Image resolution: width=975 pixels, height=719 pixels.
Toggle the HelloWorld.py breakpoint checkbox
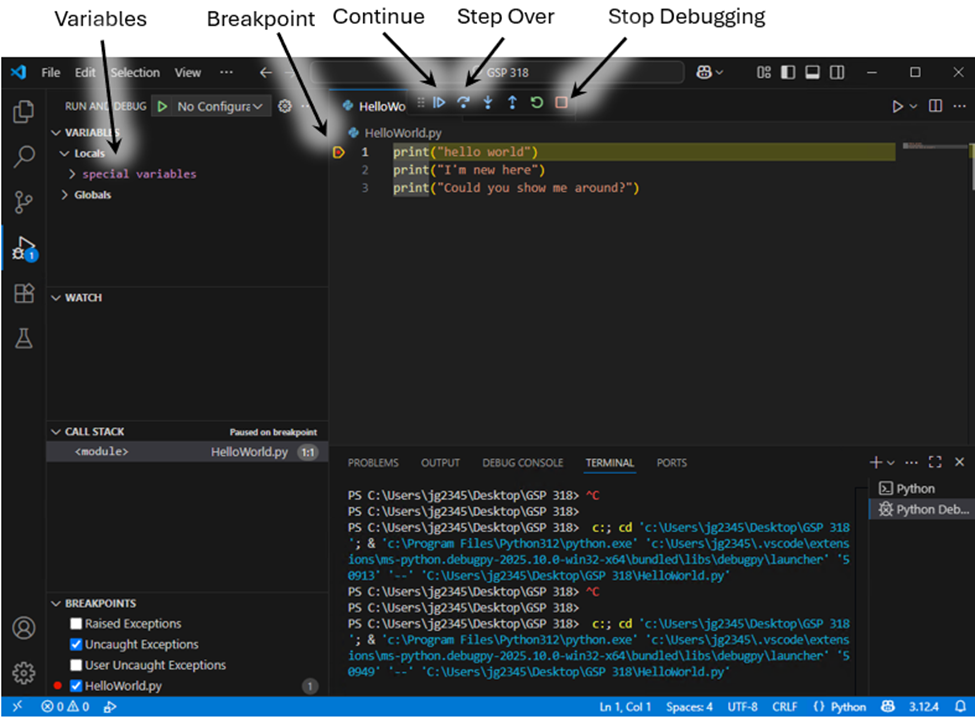point(76,686)
